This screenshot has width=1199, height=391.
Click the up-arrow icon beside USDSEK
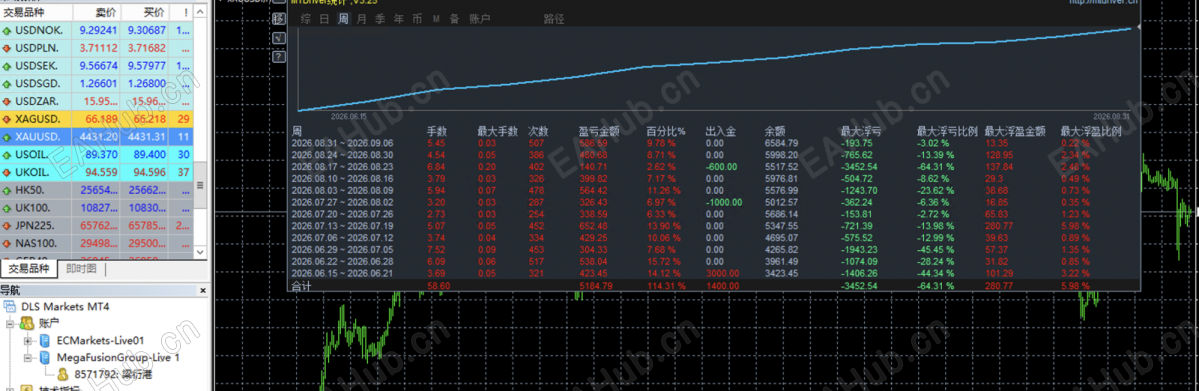(x=7, y=66)
